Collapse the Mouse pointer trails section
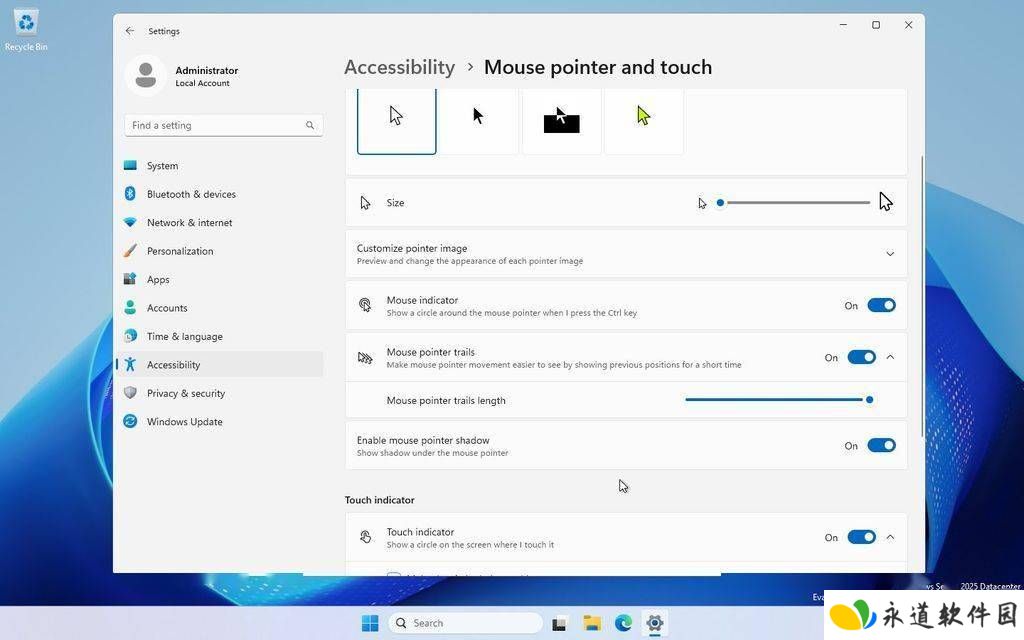Viewport: 1024px width, 640px height. (x=890, y=357)
